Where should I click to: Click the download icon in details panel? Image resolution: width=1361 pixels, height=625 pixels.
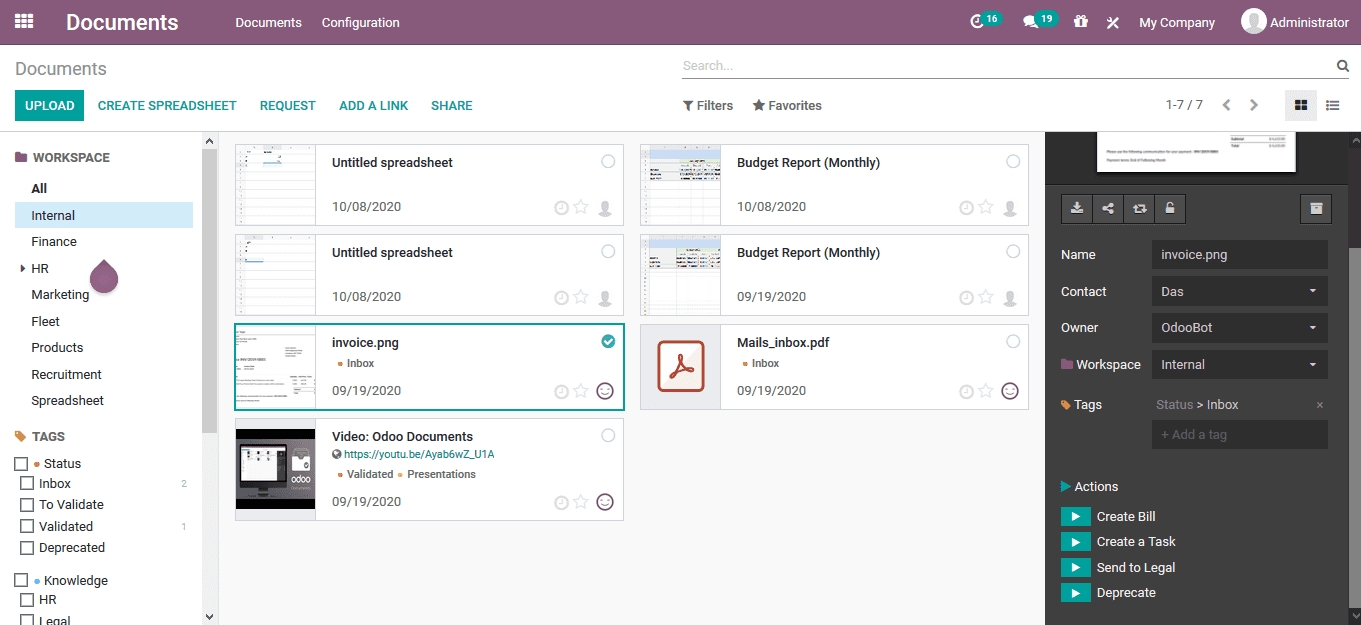click(x=1077, y=208)
